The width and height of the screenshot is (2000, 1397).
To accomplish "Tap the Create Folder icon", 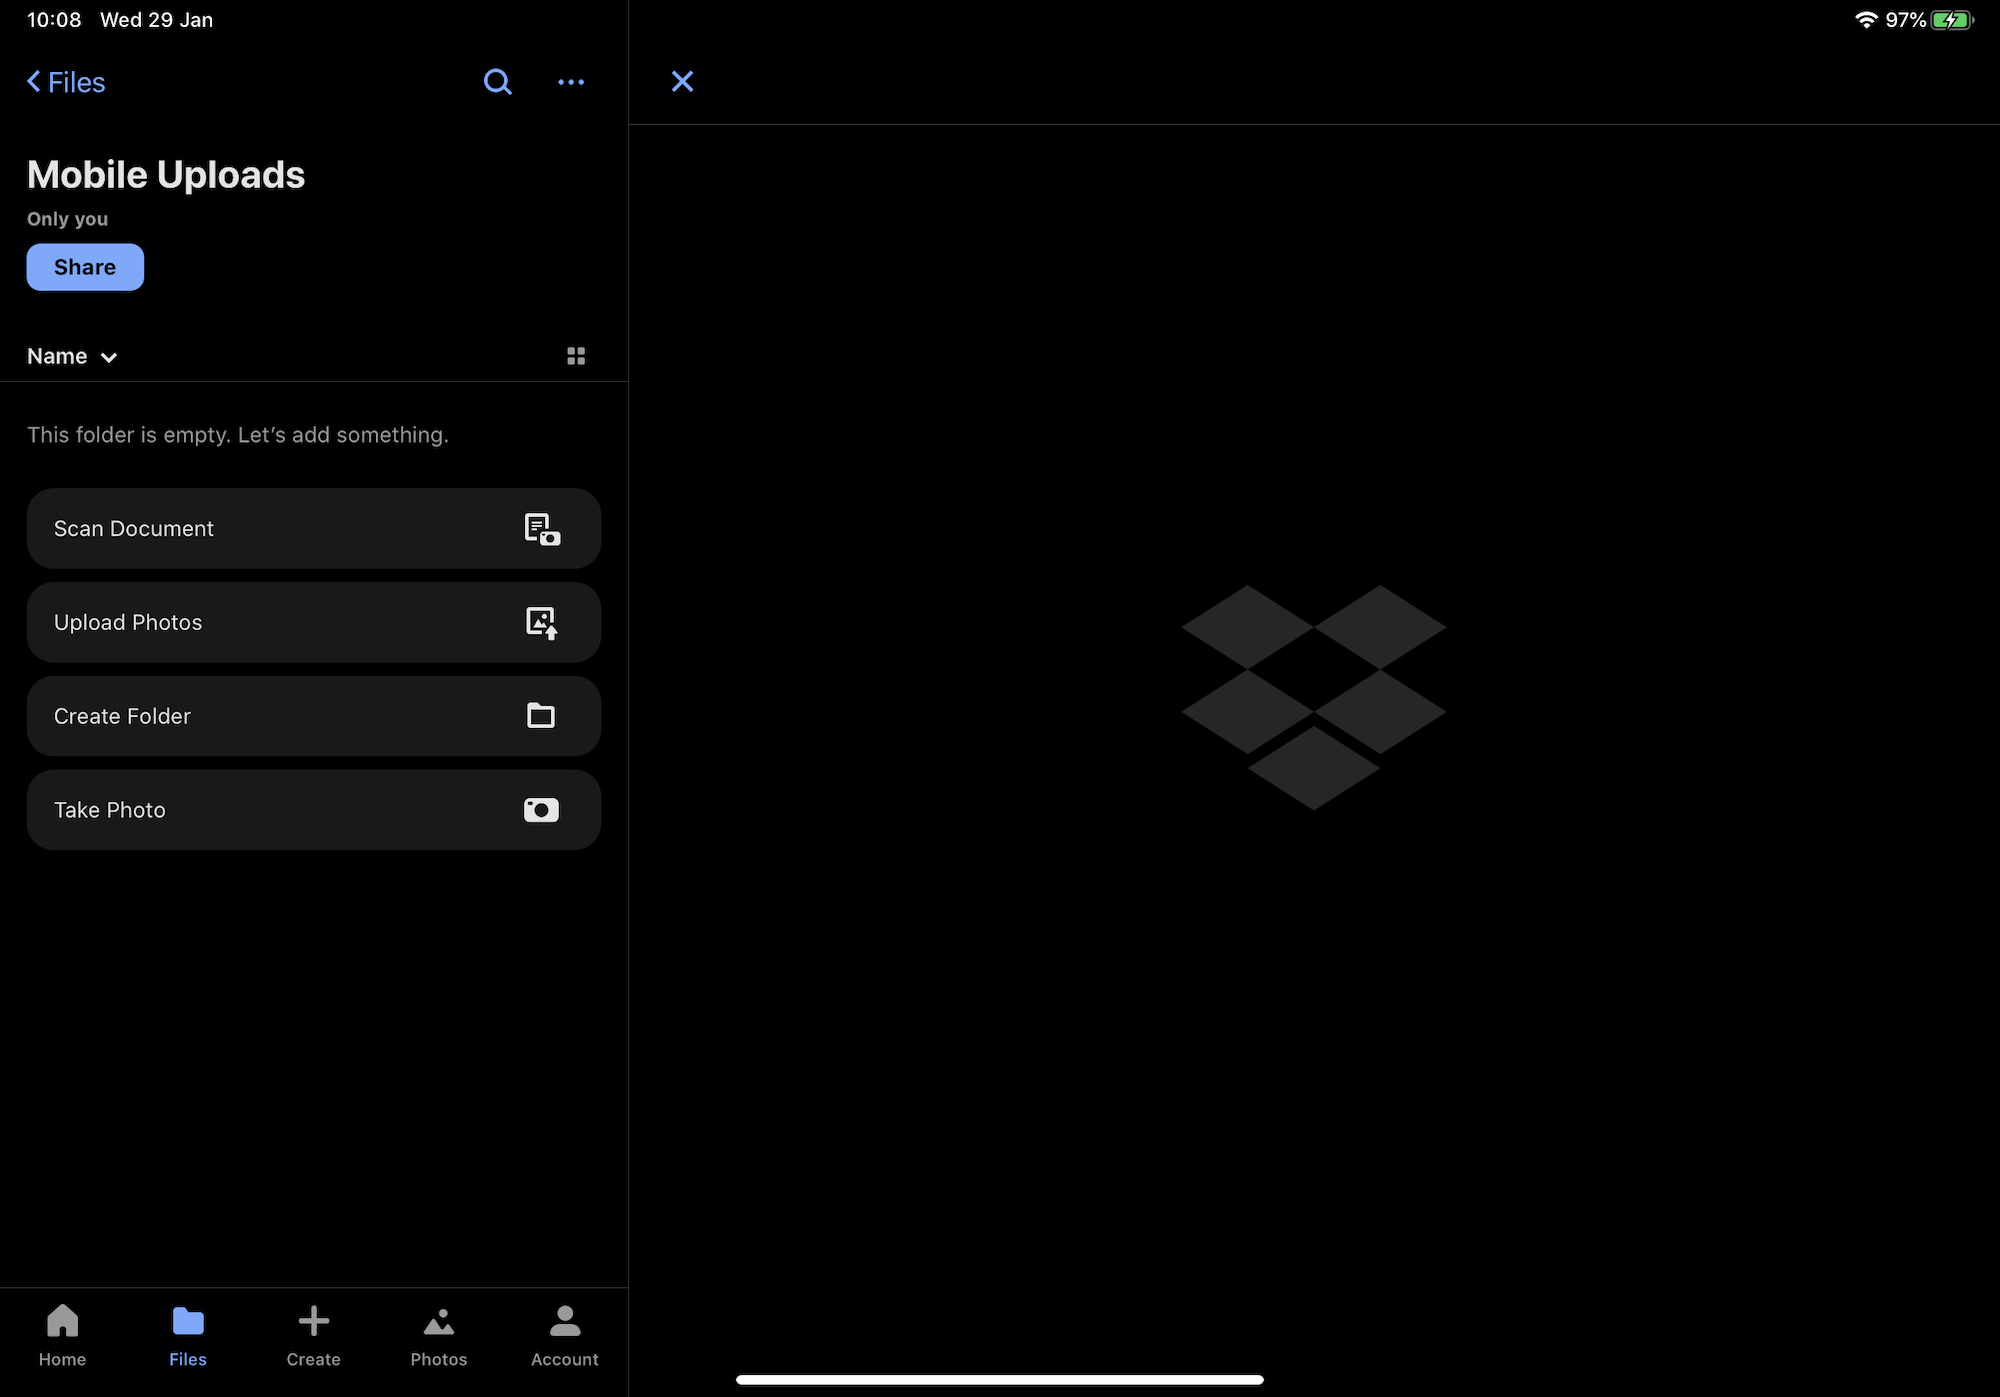I will tap(541, 716).
